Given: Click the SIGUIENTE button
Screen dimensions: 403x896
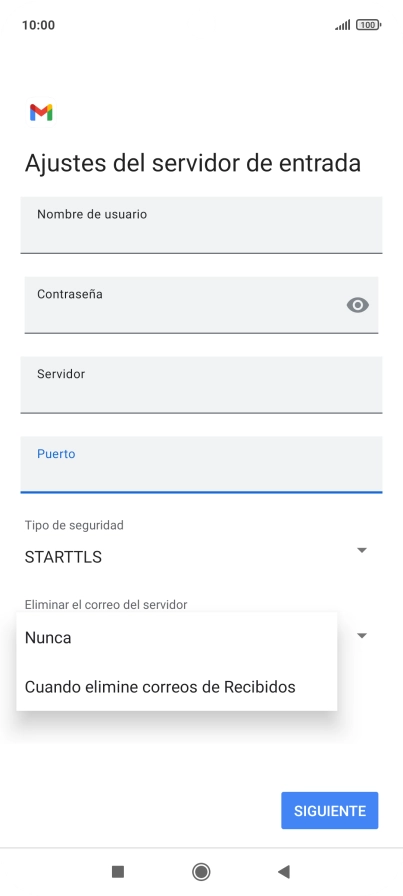Looking at the screenshot, I should coord(330,810).
